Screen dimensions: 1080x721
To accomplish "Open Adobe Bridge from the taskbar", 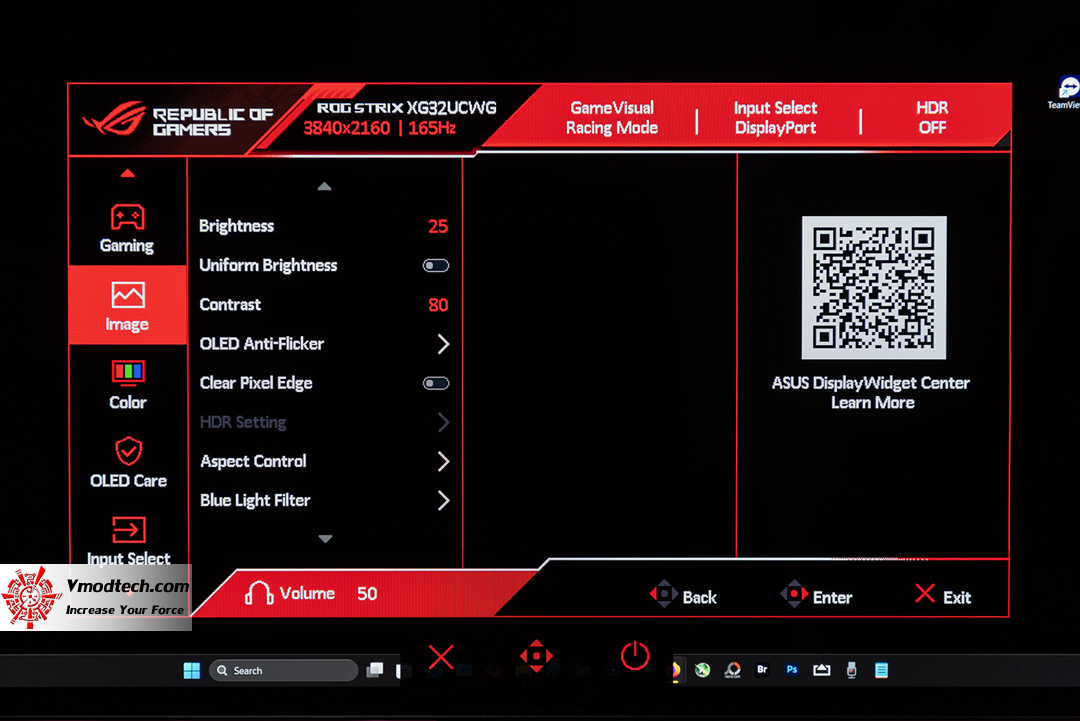I will pyautogui.click(x=762, y=669).
